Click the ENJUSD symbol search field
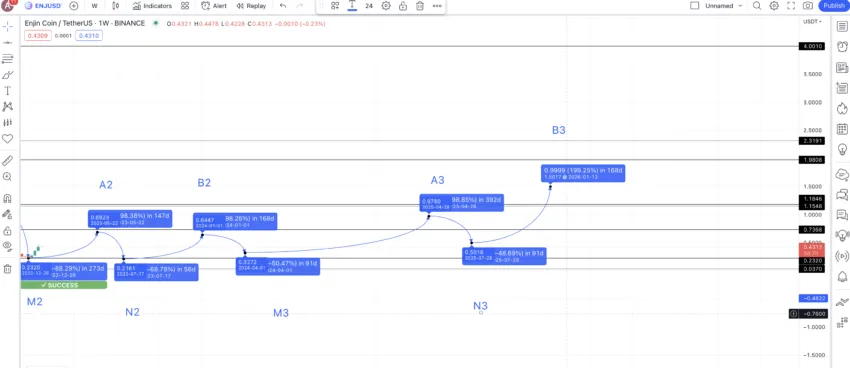 click(43, 6)
